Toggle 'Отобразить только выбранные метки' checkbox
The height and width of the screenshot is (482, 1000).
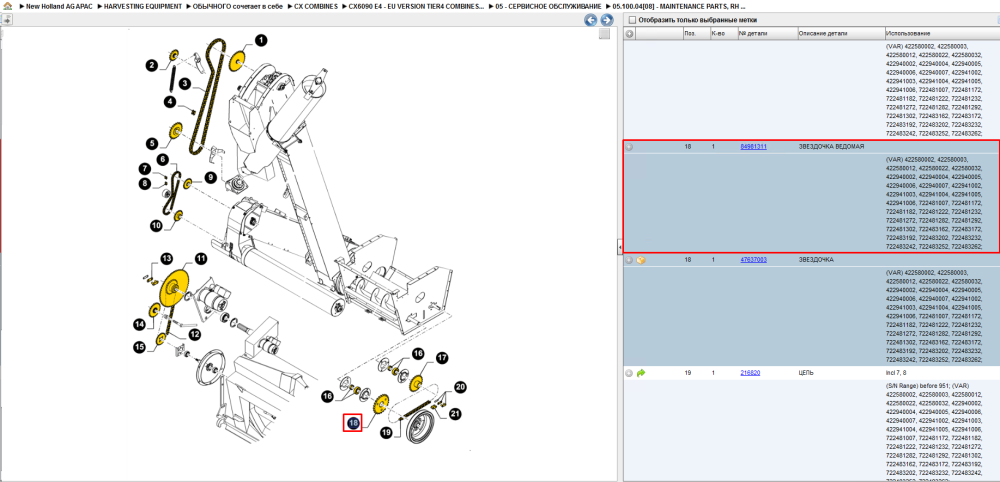coord(631,20)
